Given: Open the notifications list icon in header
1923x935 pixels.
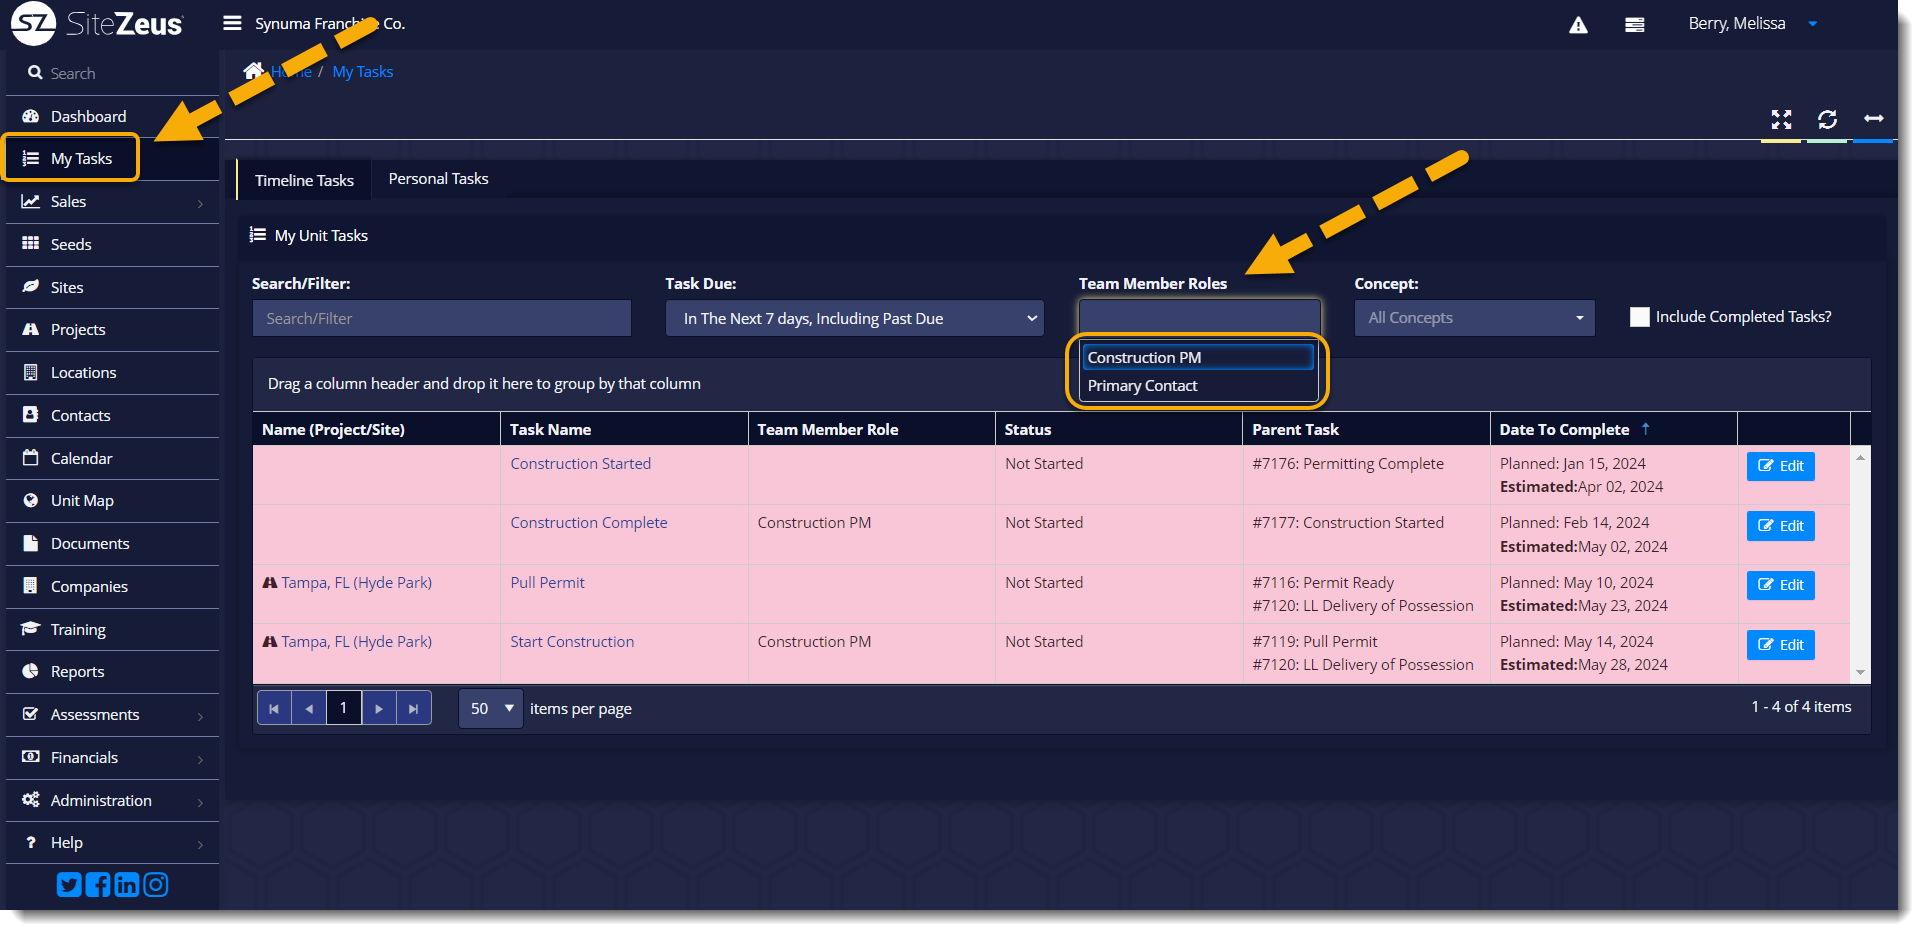Looking at the screenshot, I should [x=1635, y=25].
